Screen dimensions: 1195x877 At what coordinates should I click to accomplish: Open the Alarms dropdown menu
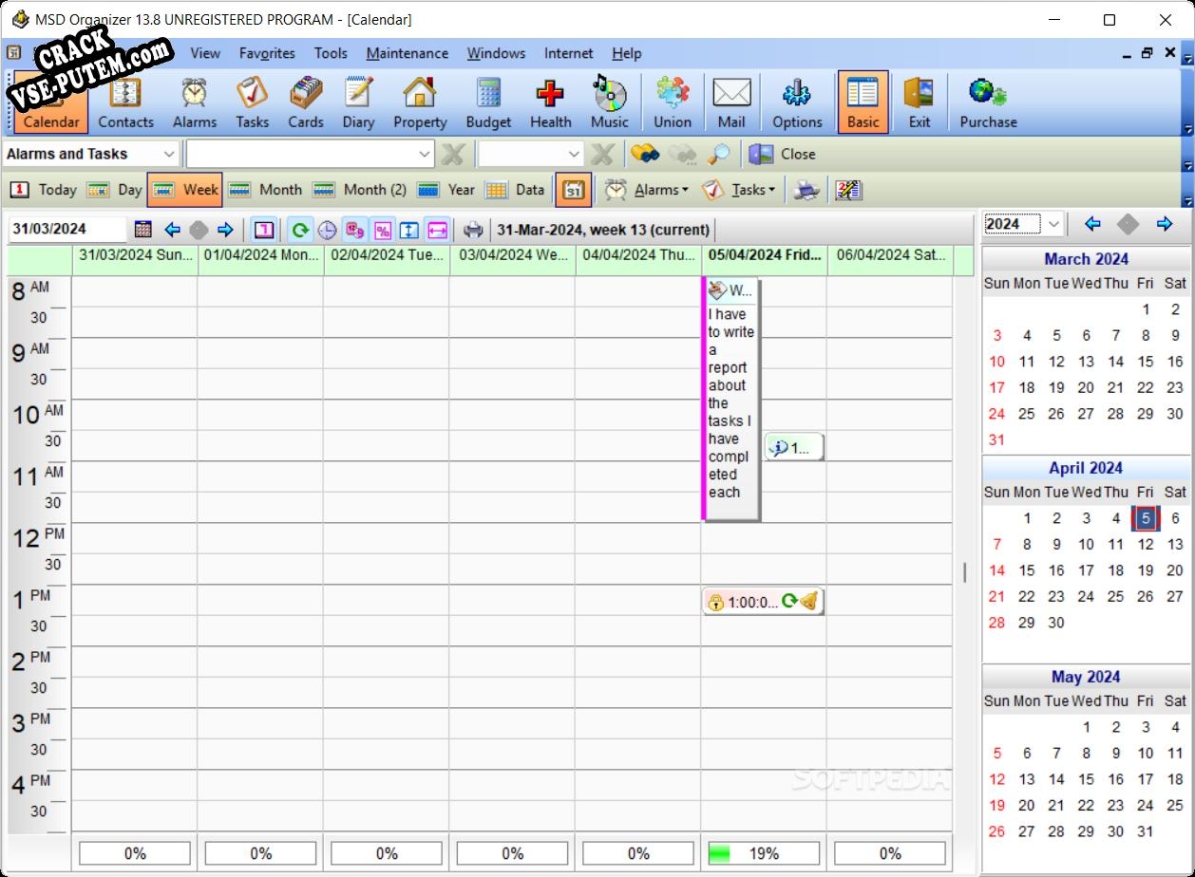pos(648,190)
